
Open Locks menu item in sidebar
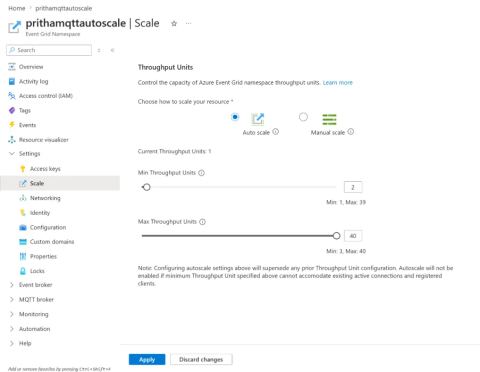click(x=37, y=271)
